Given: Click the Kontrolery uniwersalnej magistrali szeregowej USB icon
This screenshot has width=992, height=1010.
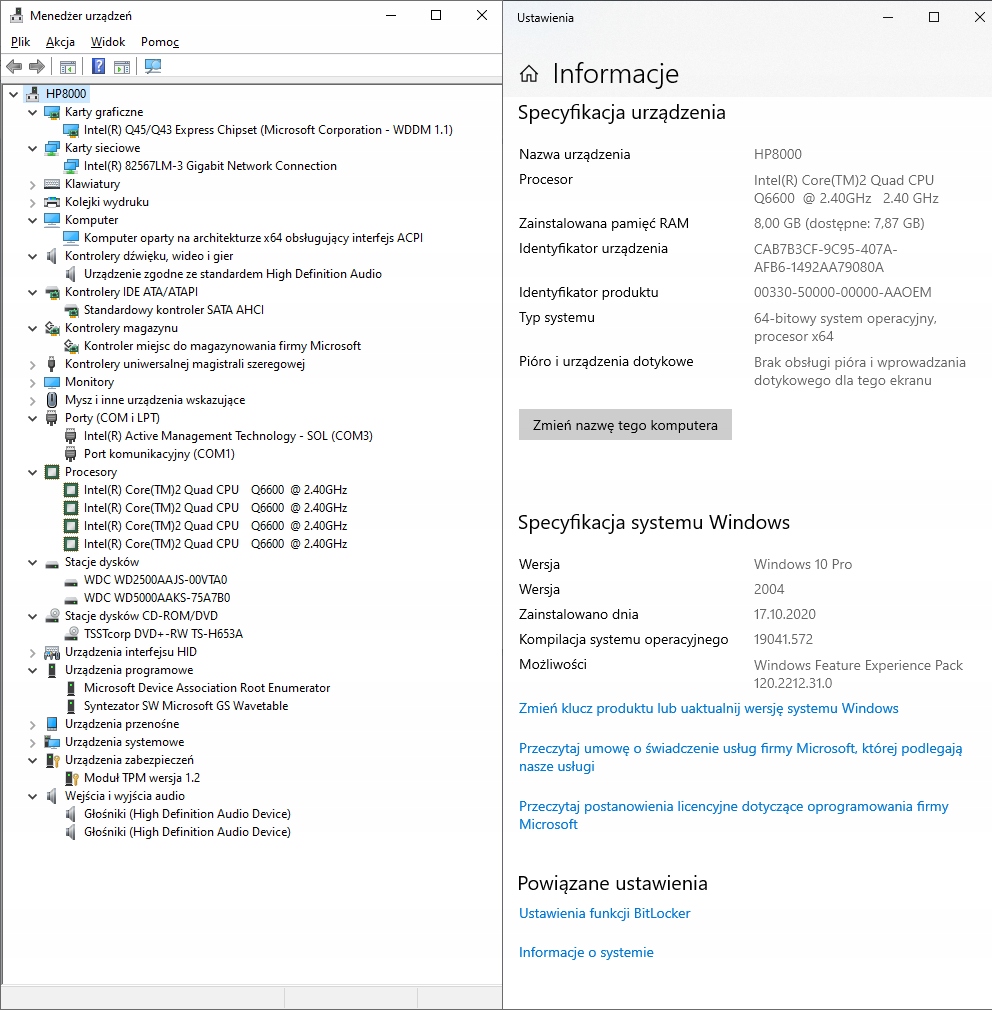Looking at the screenshot, I should click(x=52, y=364).
